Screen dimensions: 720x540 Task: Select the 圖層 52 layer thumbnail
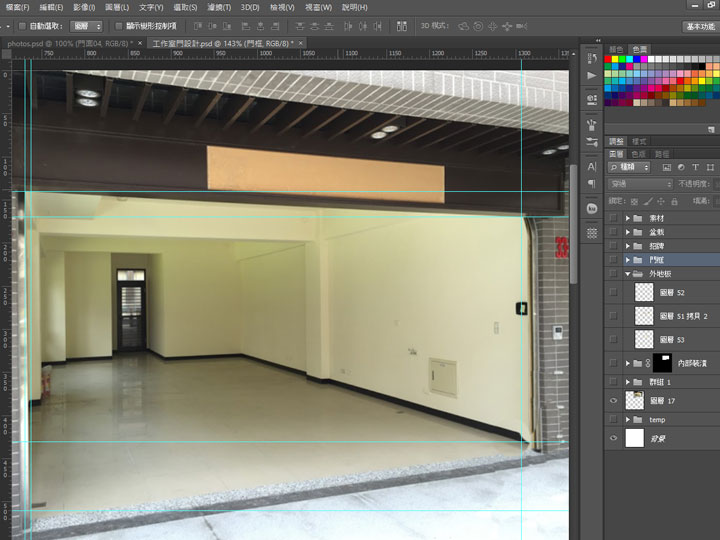[644, 292]
